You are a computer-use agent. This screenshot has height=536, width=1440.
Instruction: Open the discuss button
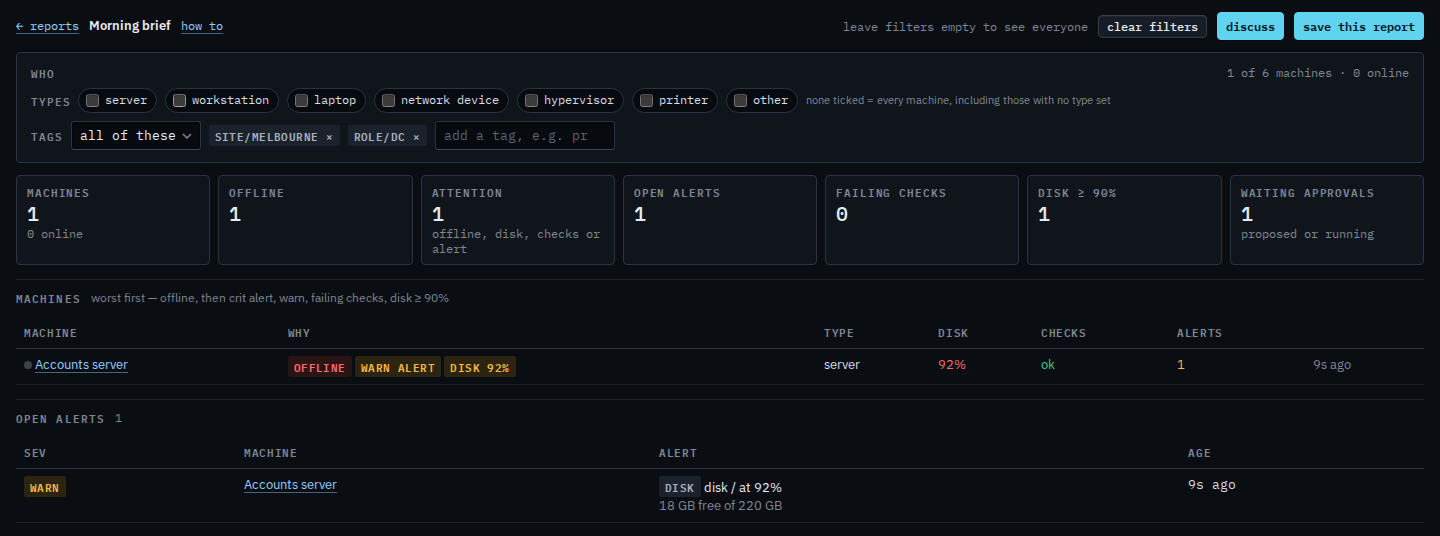pyautogui.click(x=1250, y=27)
